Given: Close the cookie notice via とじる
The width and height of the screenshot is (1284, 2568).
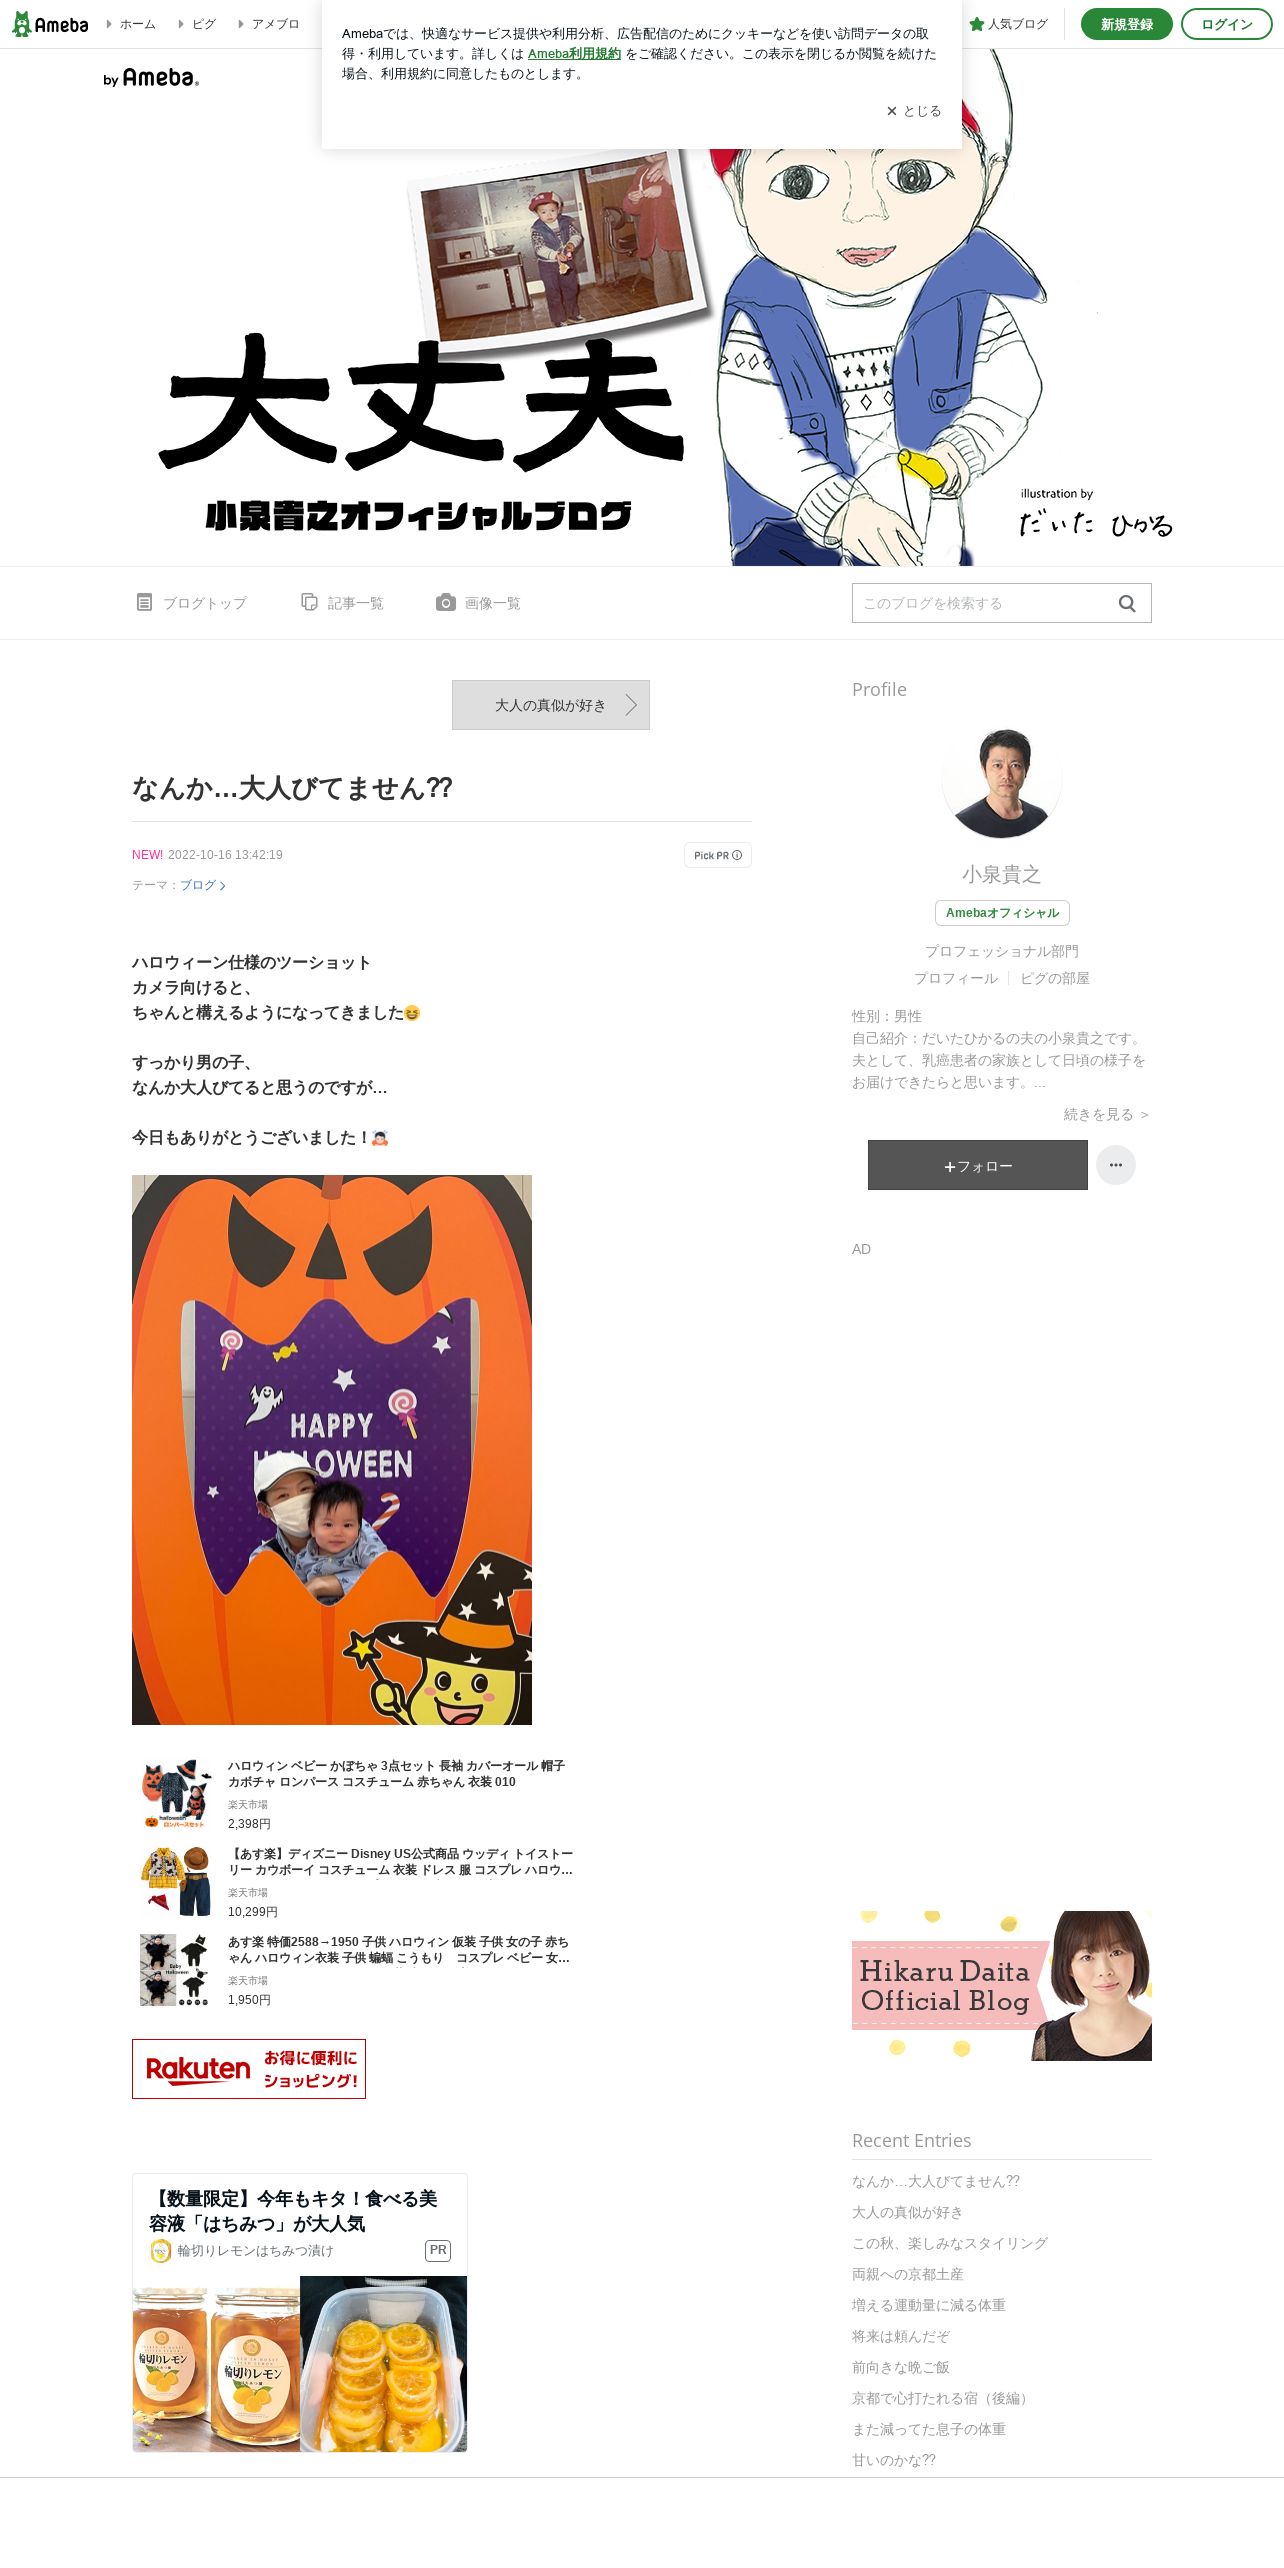Looking at the screenshot, I should 914,111.
